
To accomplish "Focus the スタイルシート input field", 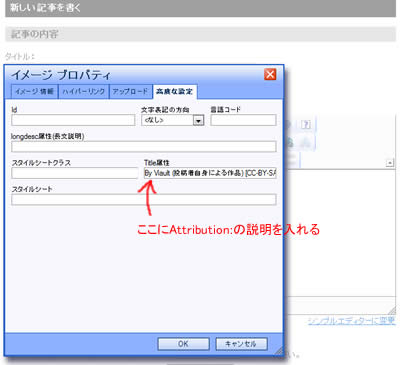I will [x=144, y=199].
